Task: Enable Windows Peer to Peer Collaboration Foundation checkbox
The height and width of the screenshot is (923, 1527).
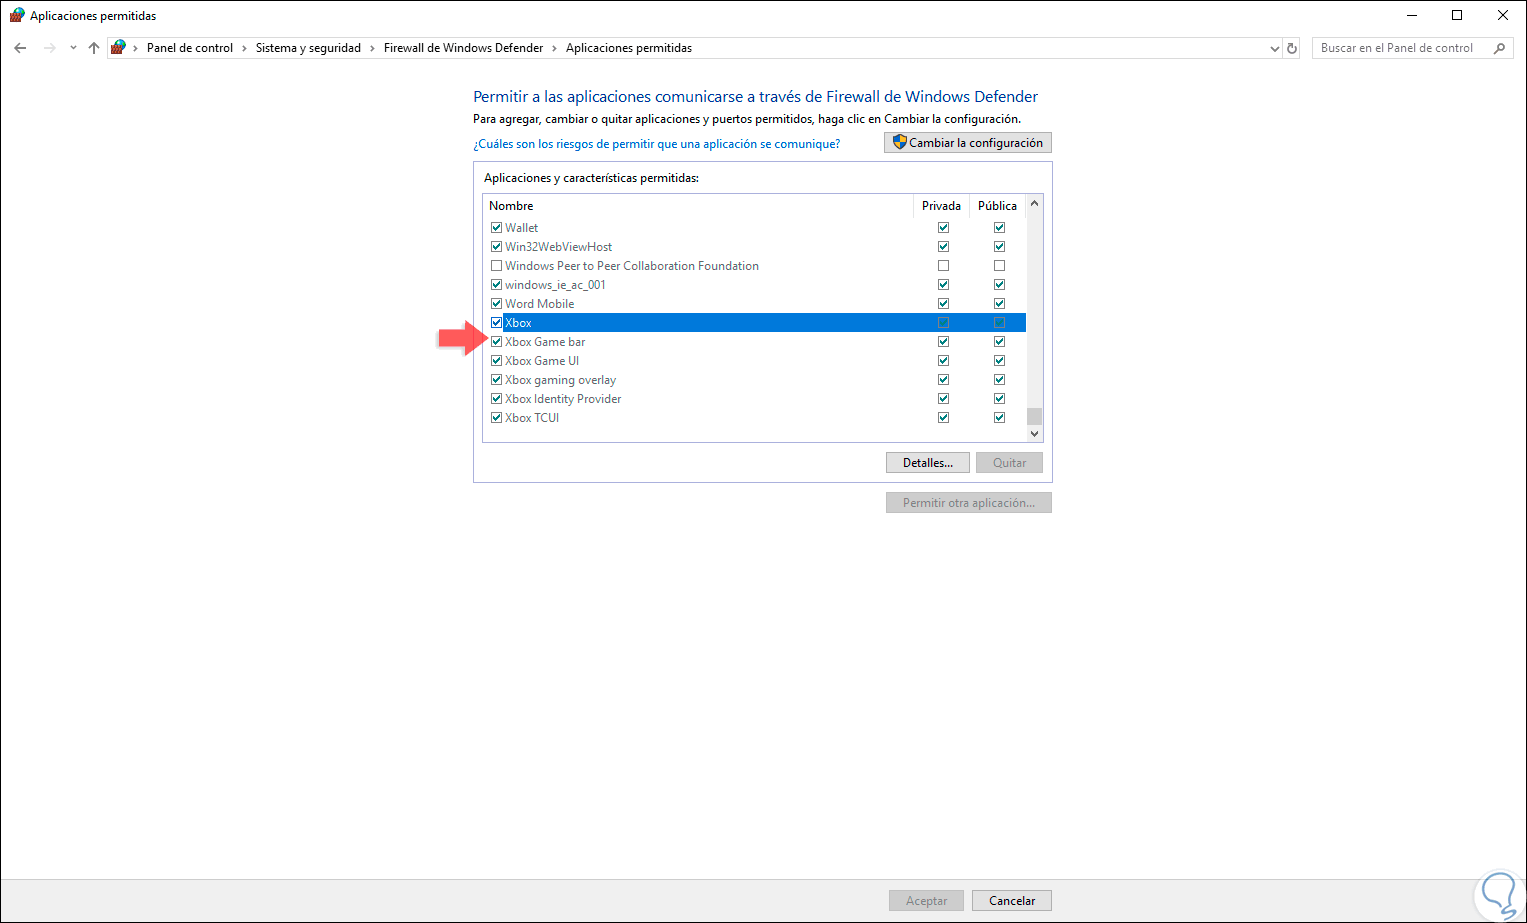Action: 496,266
